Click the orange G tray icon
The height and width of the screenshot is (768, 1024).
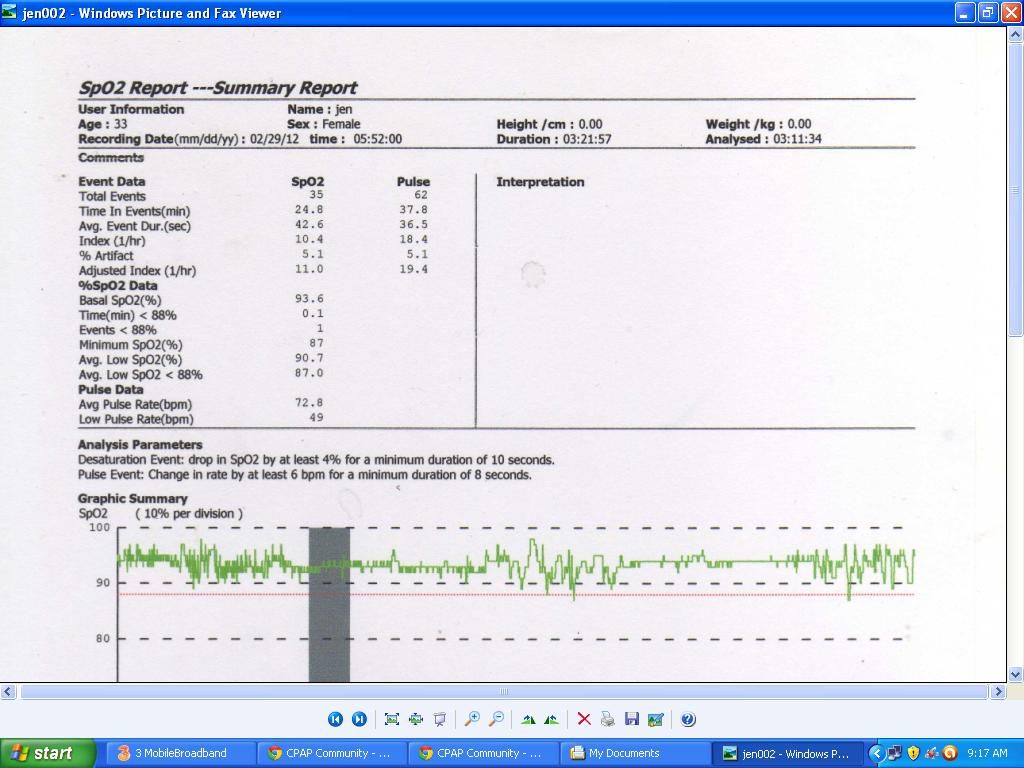coord(950,753)
